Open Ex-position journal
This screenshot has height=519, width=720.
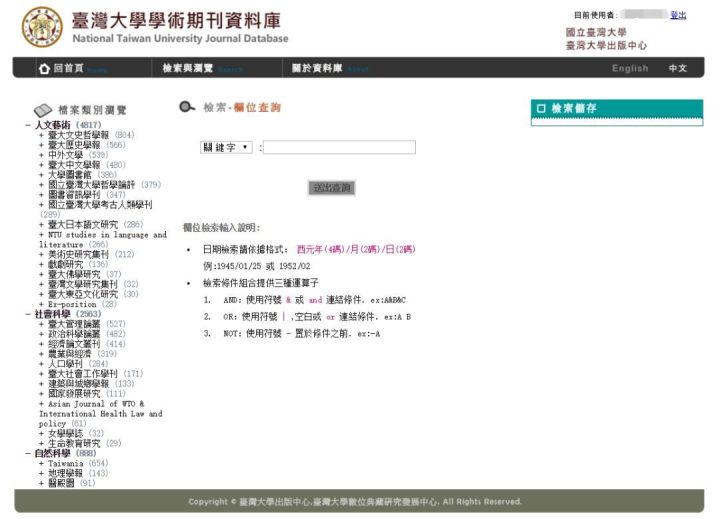click(72, 305)
